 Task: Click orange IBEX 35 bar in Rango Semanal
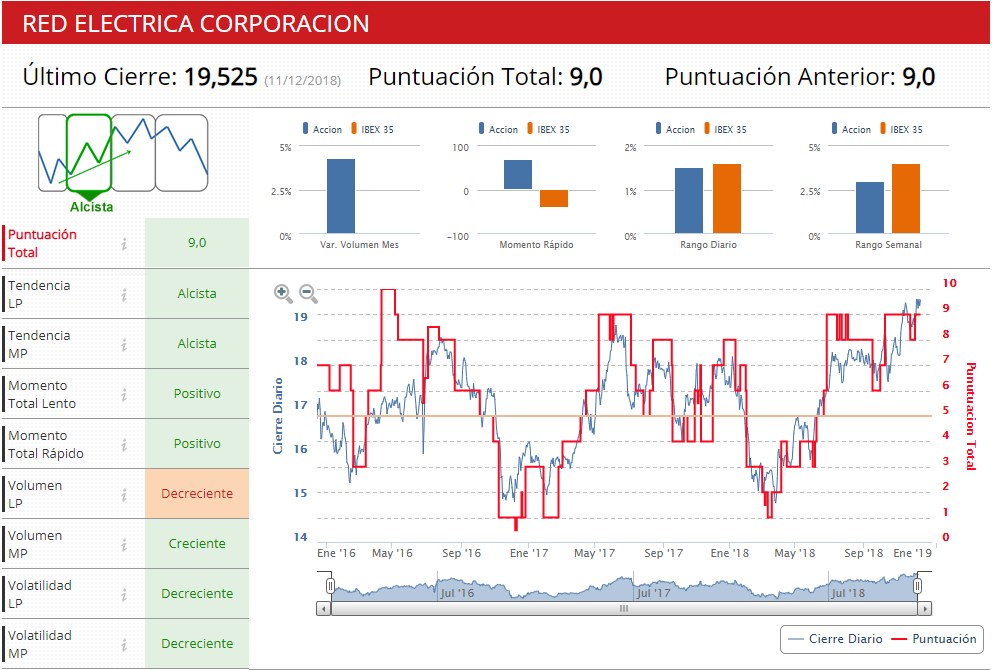coord(906,199)
